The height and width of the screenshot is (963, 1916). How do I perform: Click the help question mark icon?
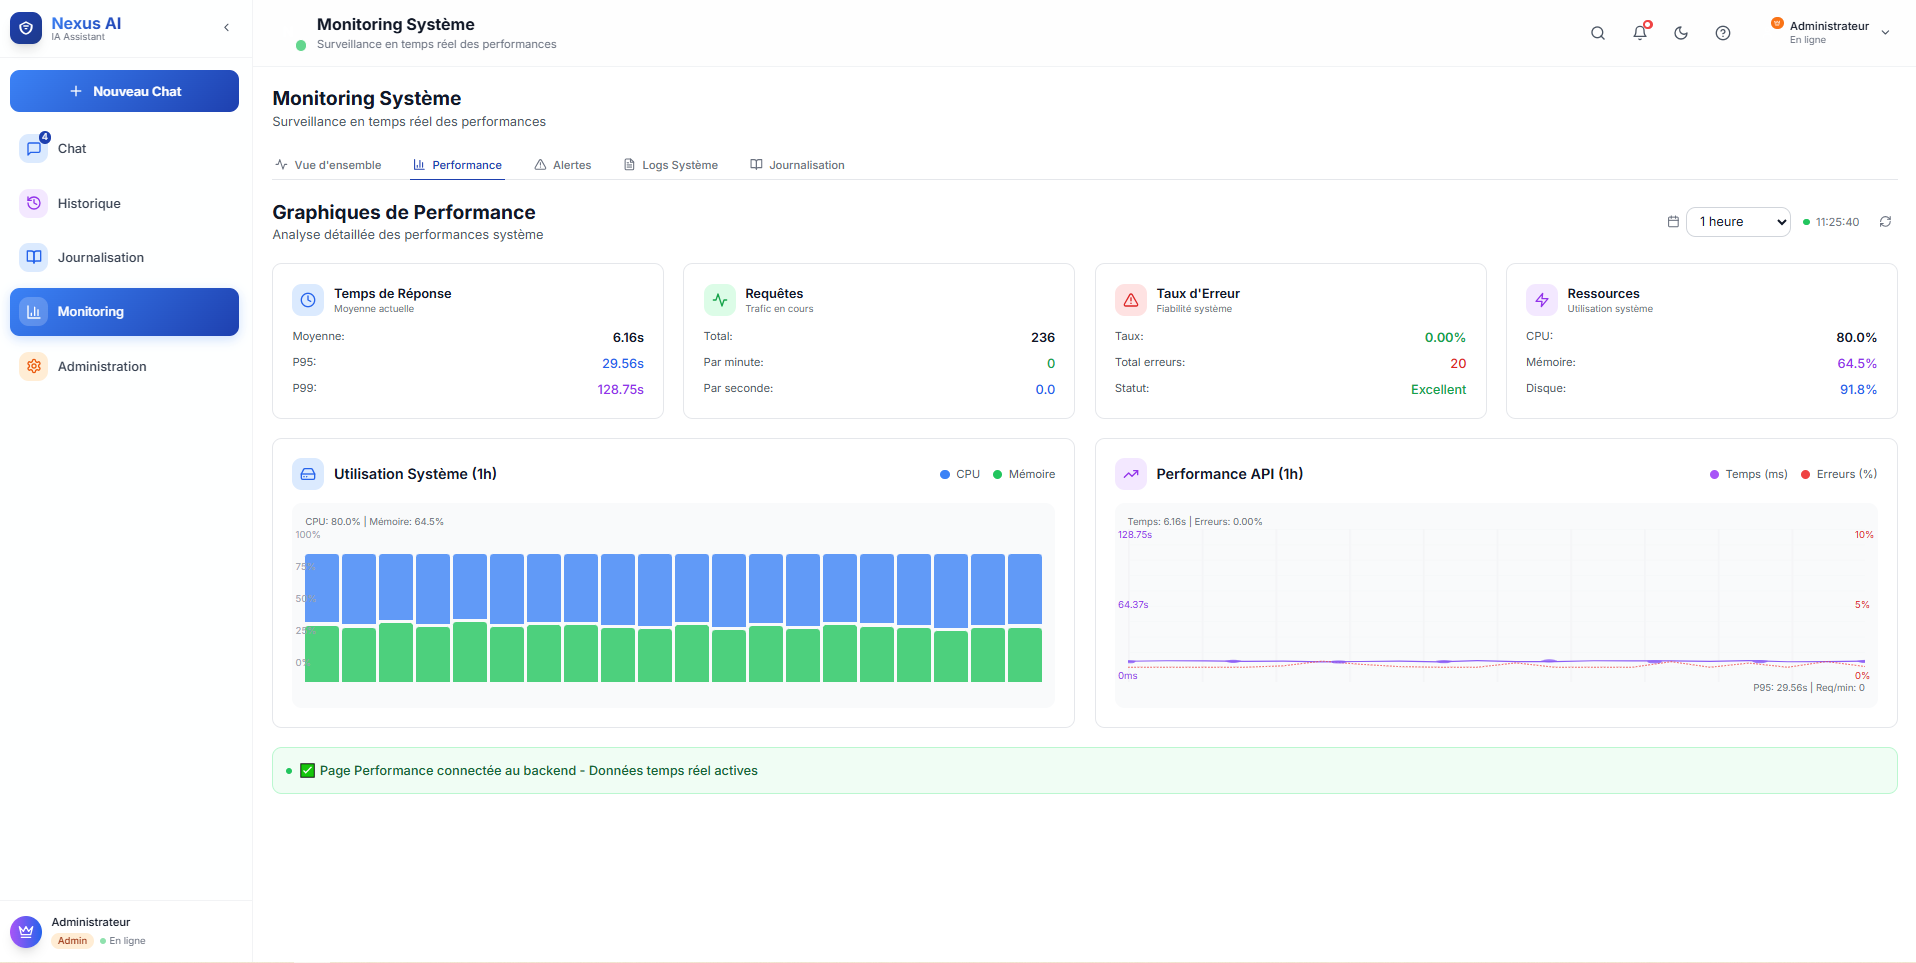(1723, 33)
